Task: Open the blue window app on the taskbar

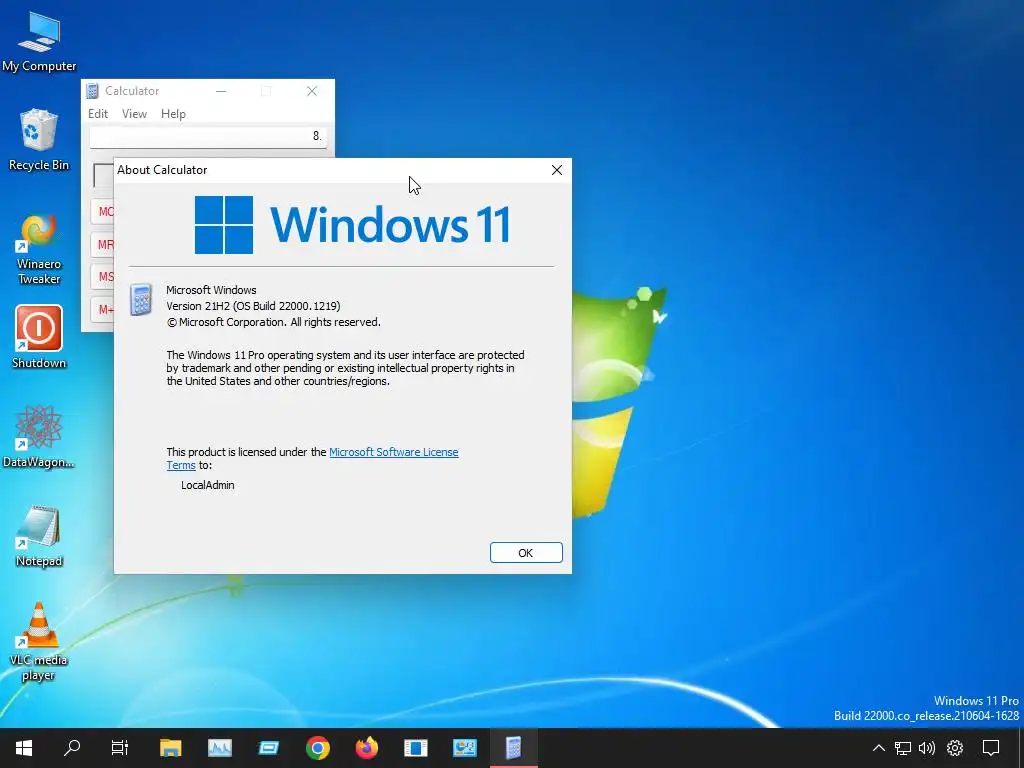Action: point(268,748)
